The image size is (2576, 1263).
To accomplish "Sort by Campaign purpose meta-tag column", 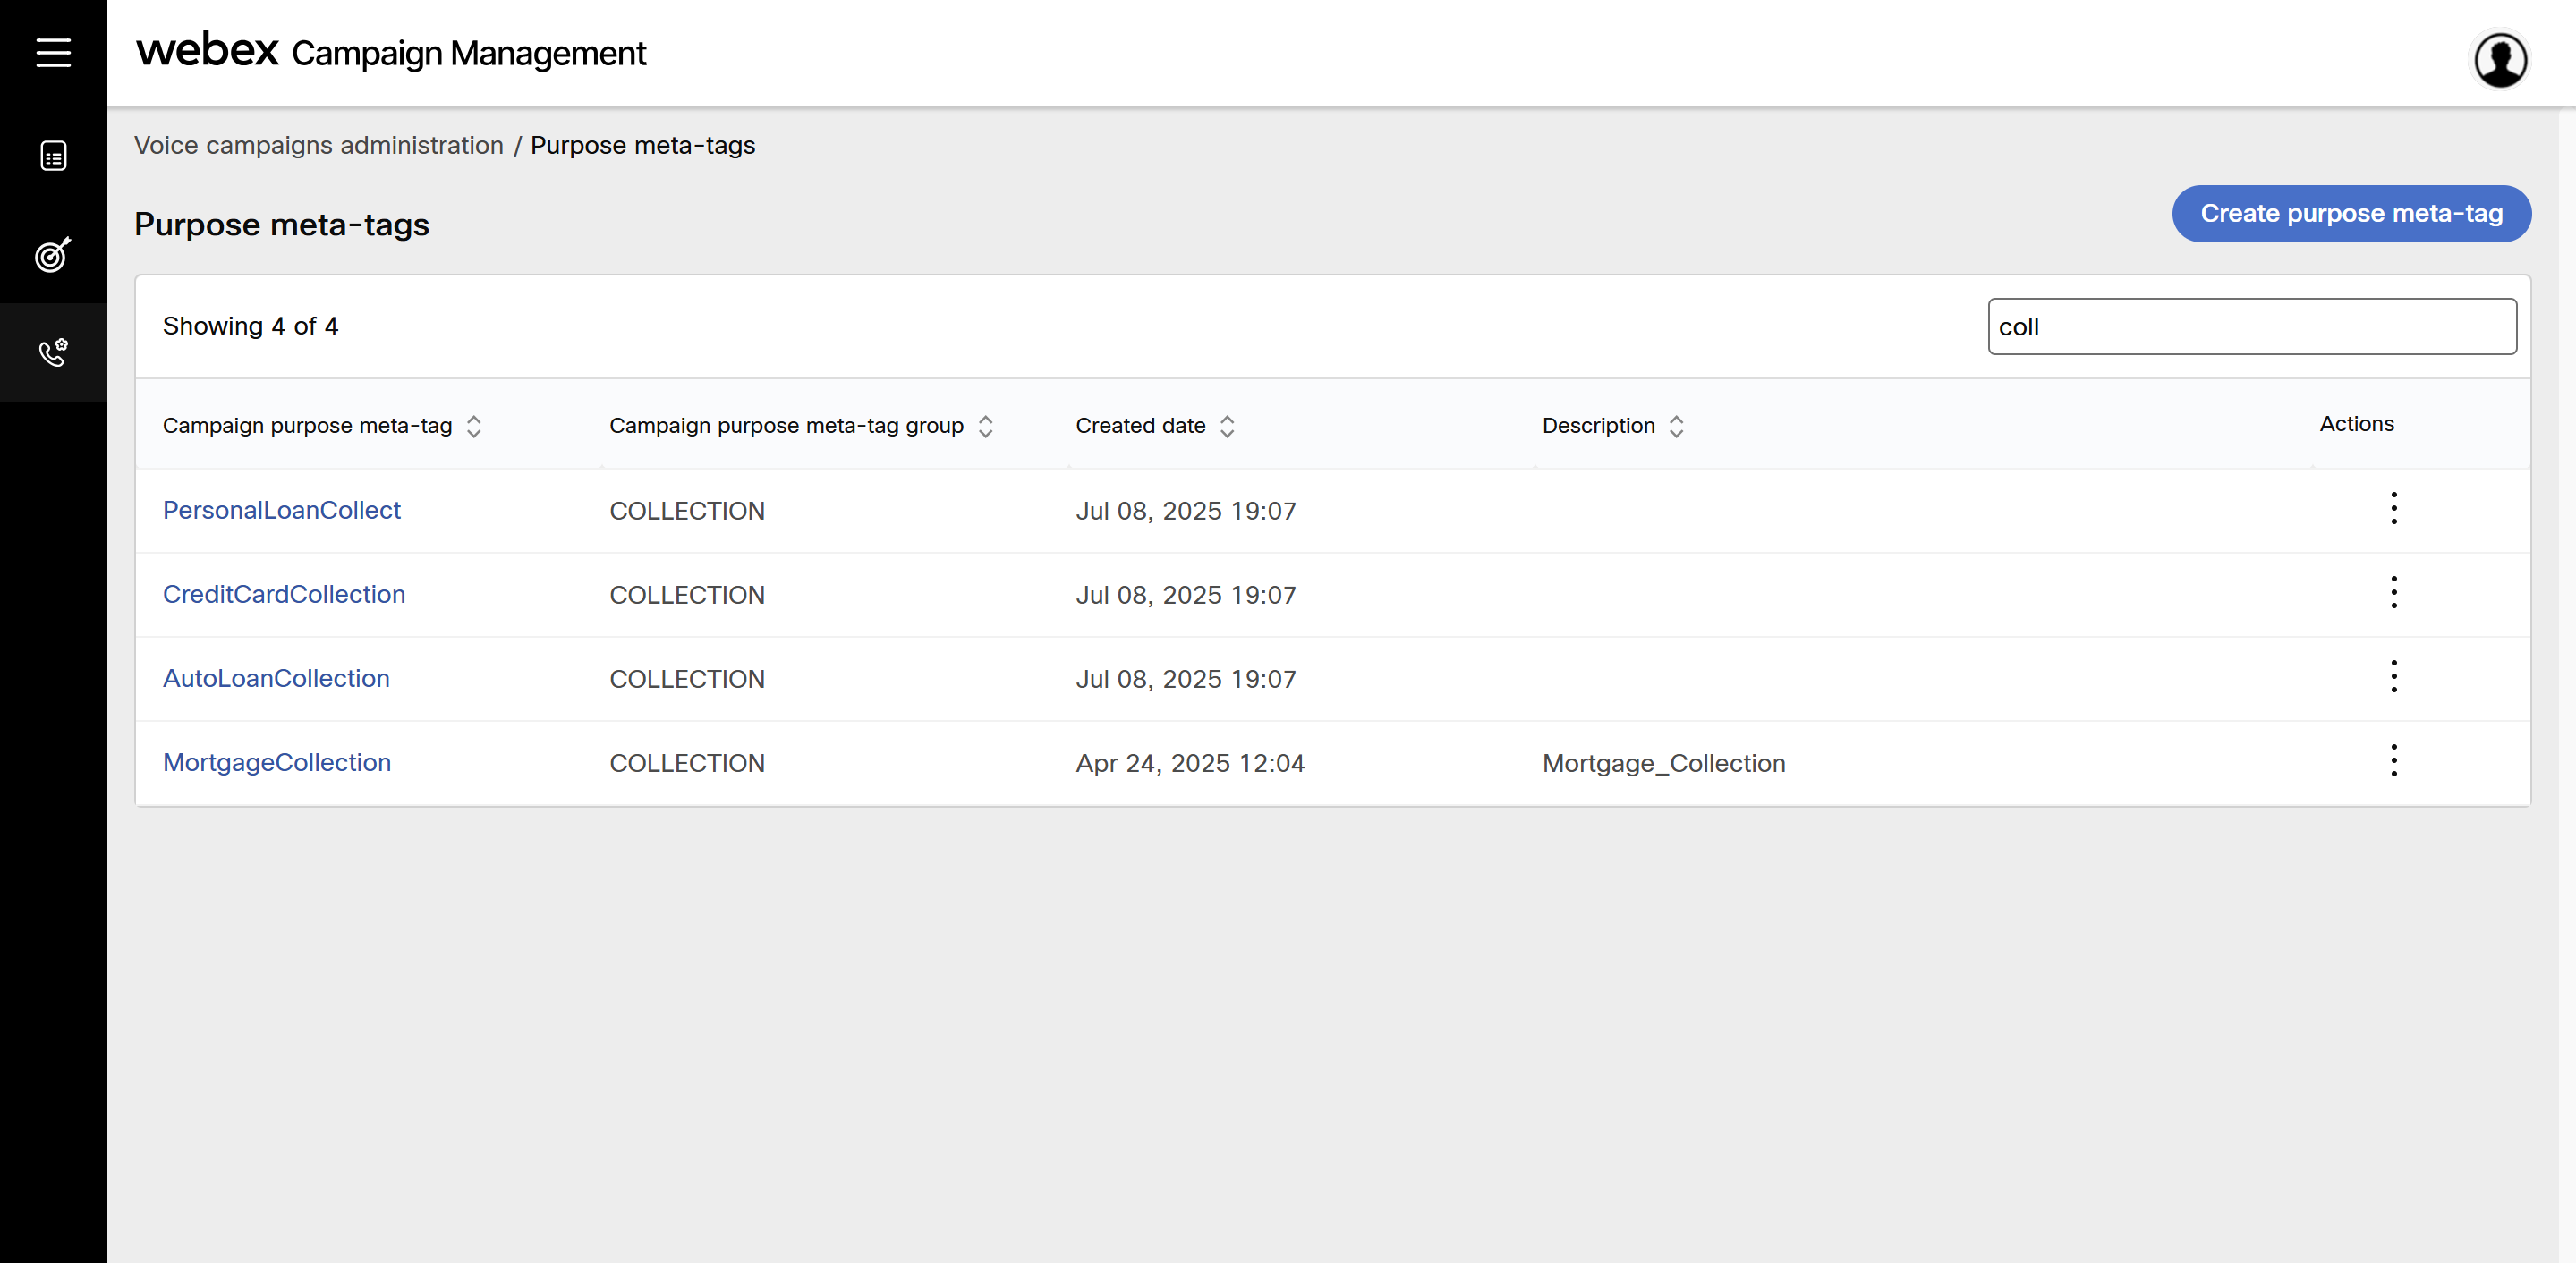I will [474, 427].
